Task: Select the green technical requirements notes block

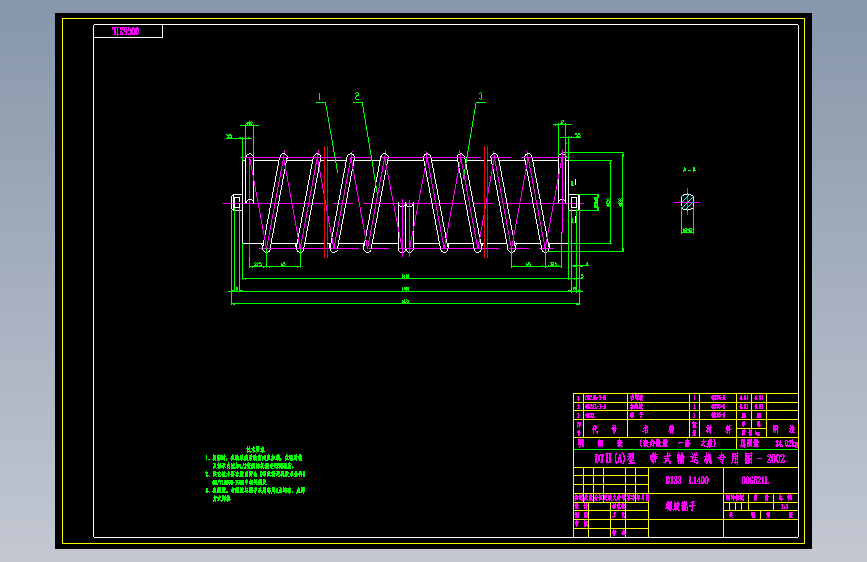Action: [255, 475]
